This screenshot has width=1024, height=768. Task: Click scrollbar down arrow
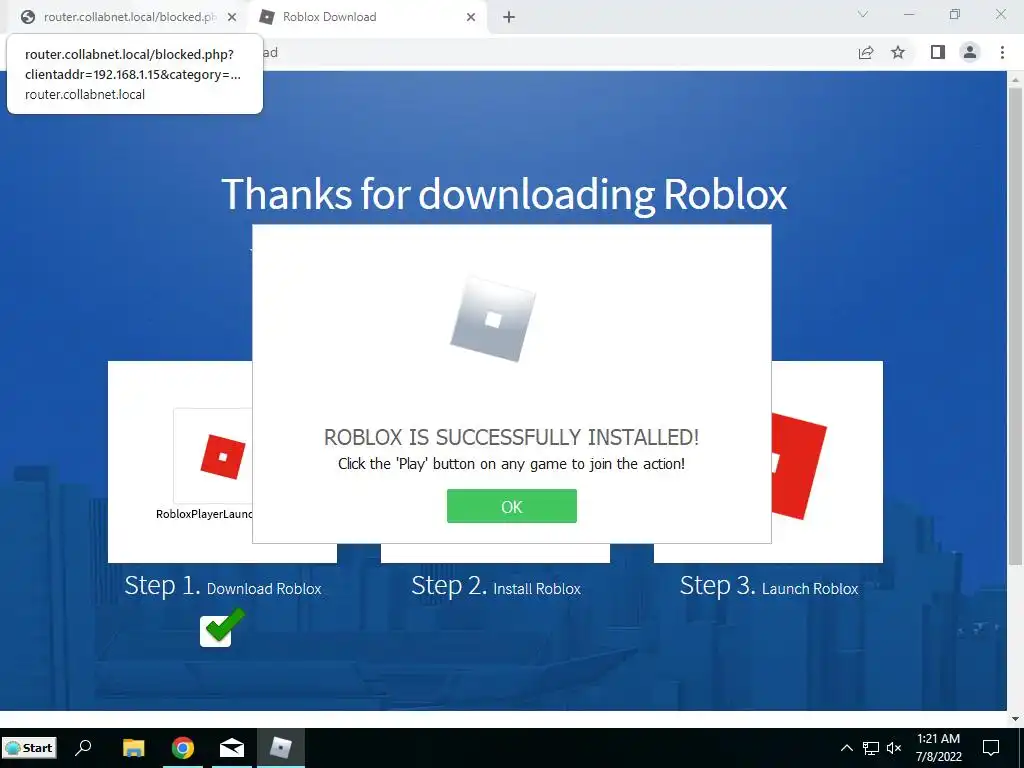coord(1015,719)
